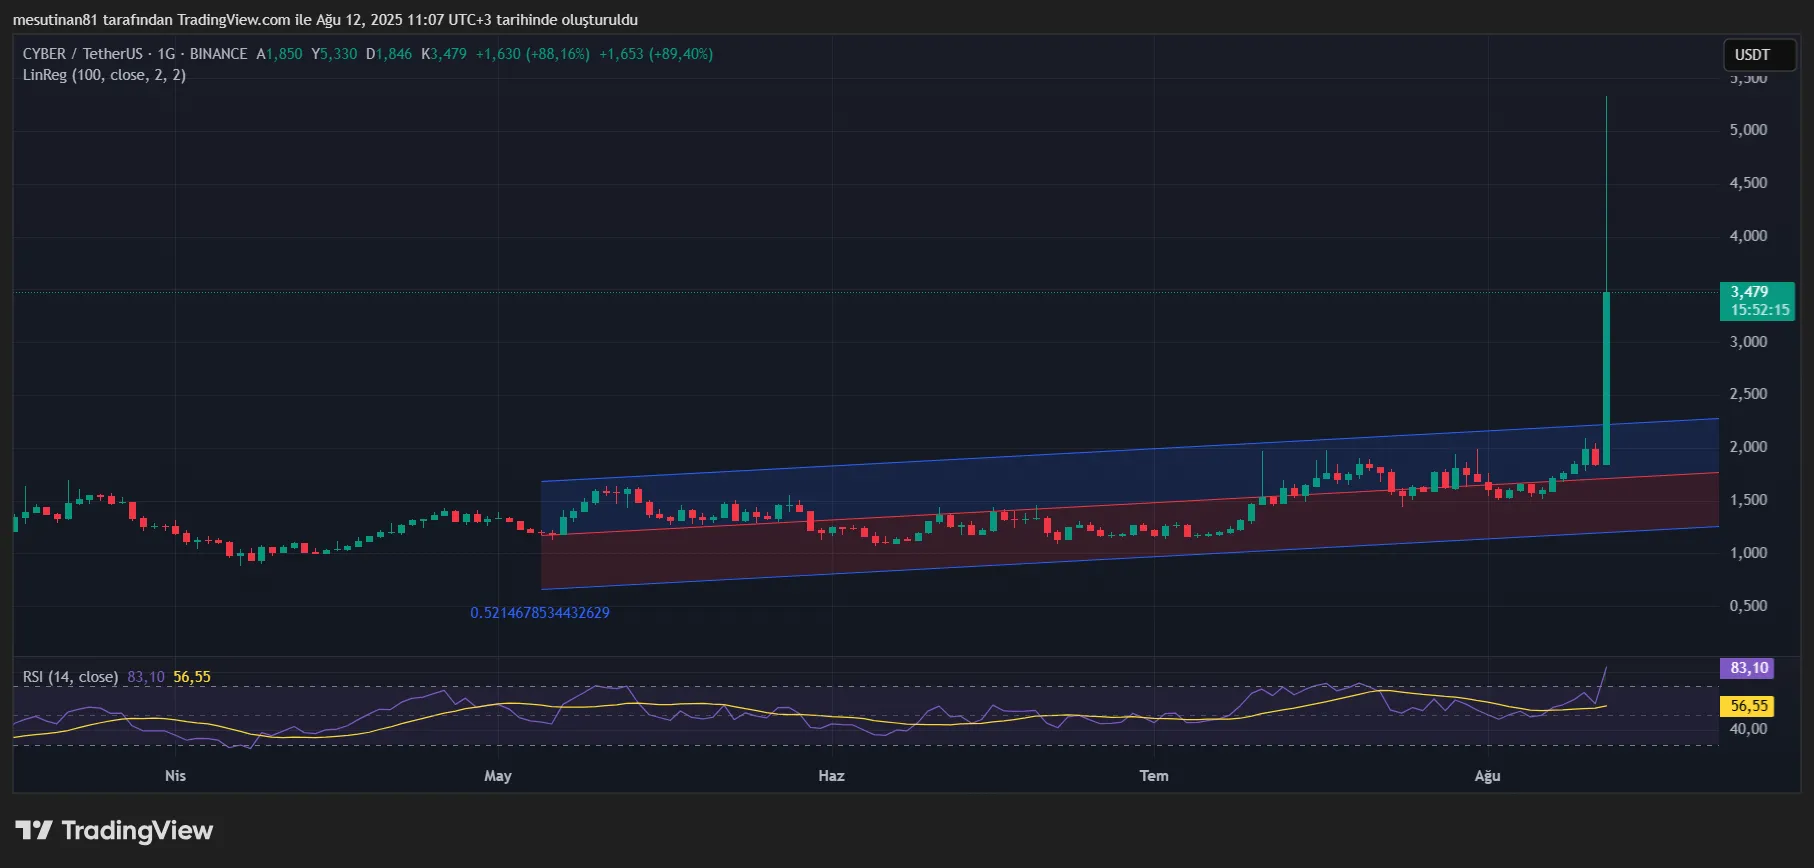This screenshot has width=1814, height=868.
Task: Click the 4,000 price axis label
Action: point(1748,236)
